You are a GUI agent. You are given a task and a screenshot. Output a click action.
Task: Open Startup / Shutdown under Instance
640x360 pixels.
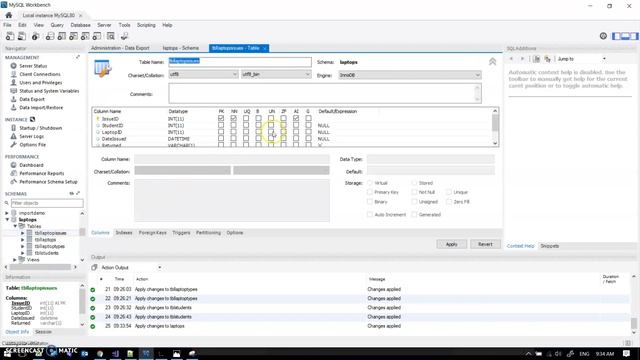pos(41,128)
